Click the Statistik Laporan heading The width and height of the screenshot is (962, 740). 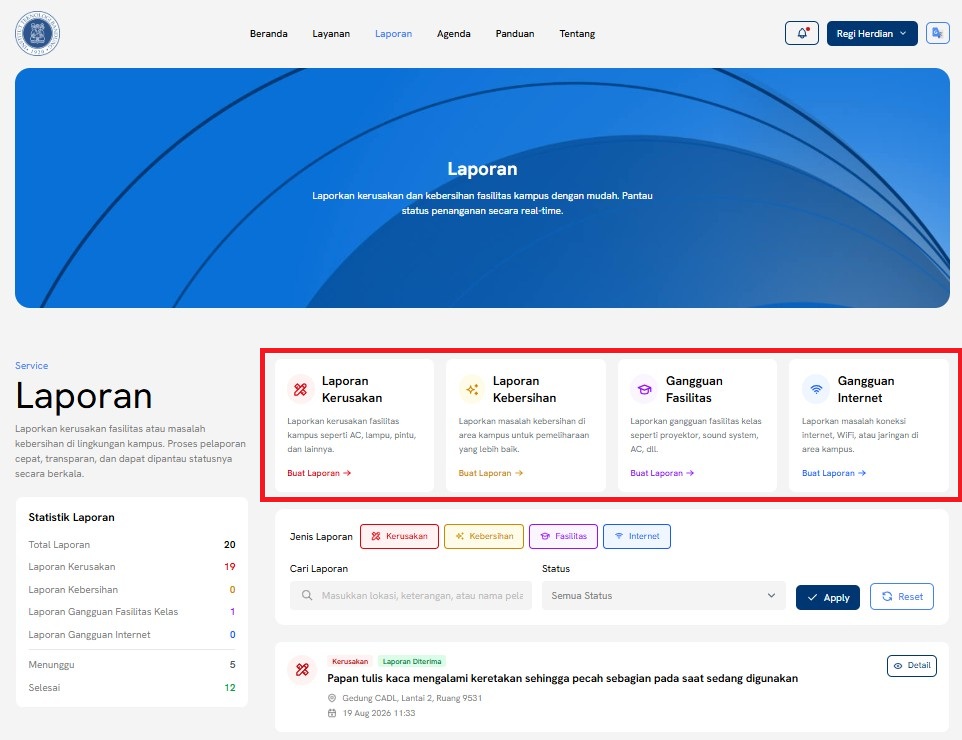pos(71,517)
